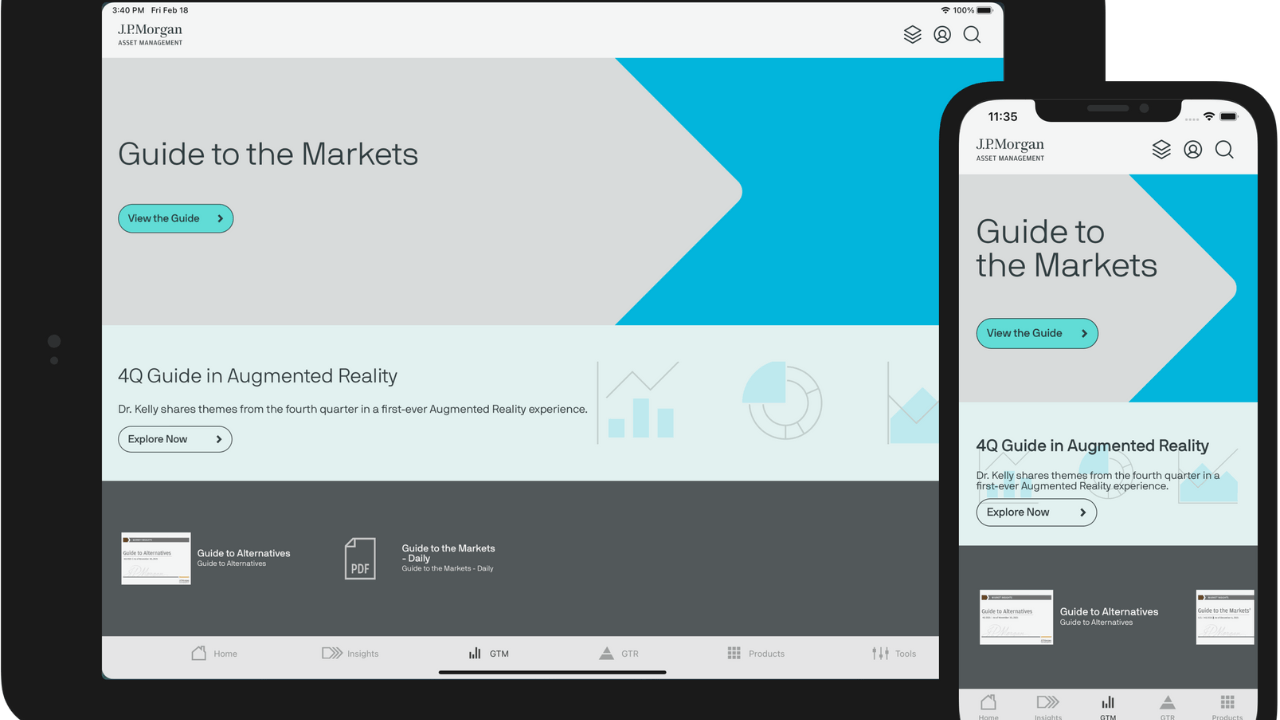
Task: Tap the 4Q Guide in Augmented Reality heading on the phone
Action: (x=1093, y=446)
